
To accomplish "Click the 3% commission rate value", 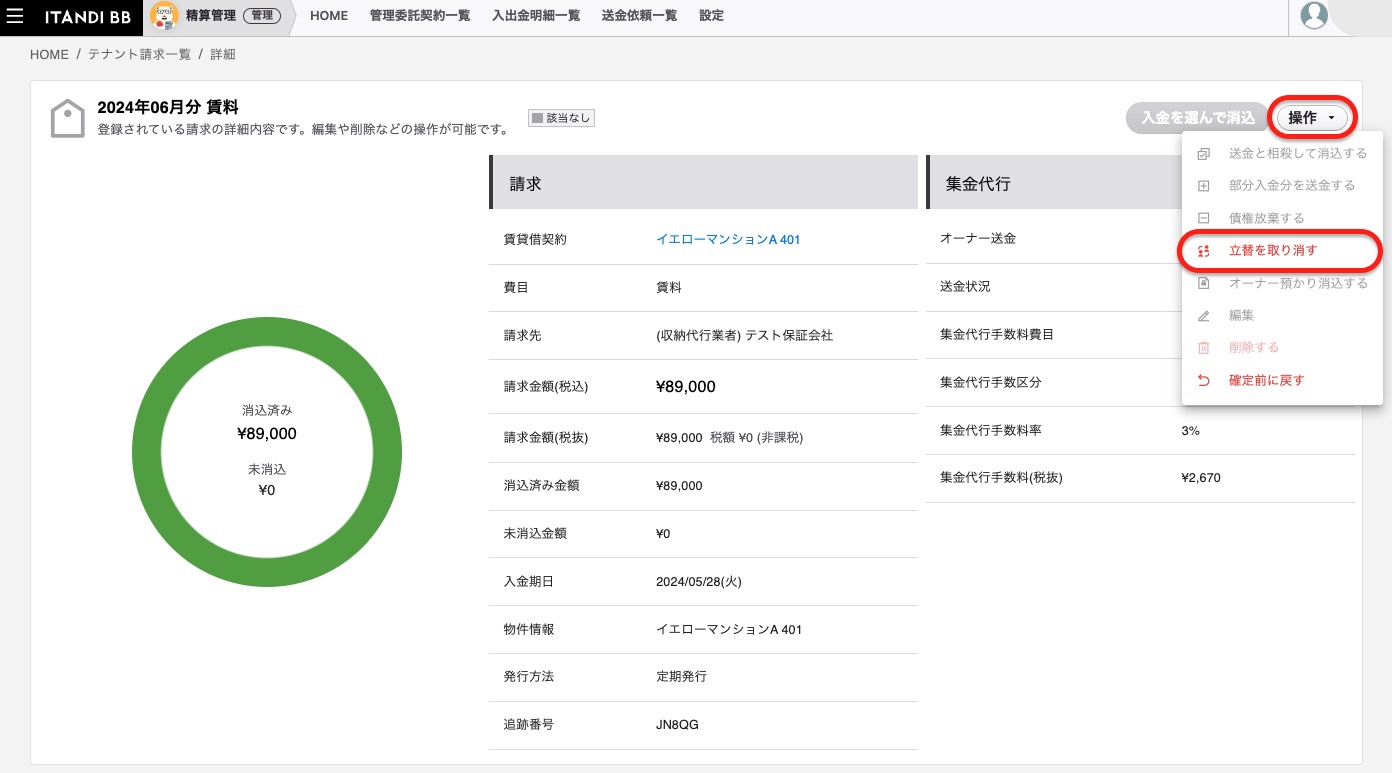I will point(1190,431).
